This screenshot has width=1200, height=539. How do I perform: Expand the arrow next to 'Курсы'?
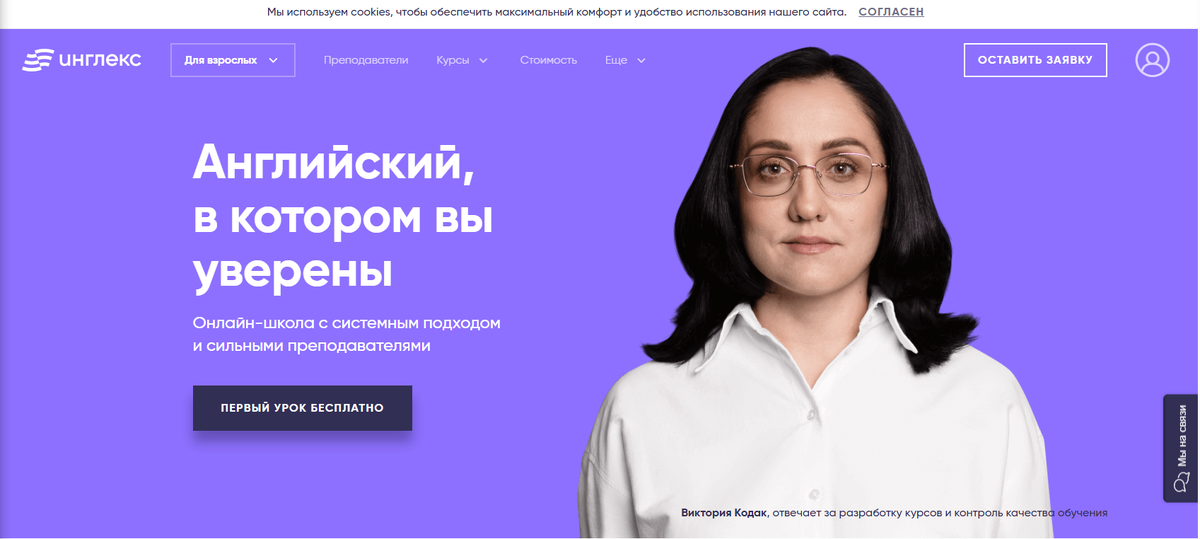pyautogui.click(x=483, y=60)
